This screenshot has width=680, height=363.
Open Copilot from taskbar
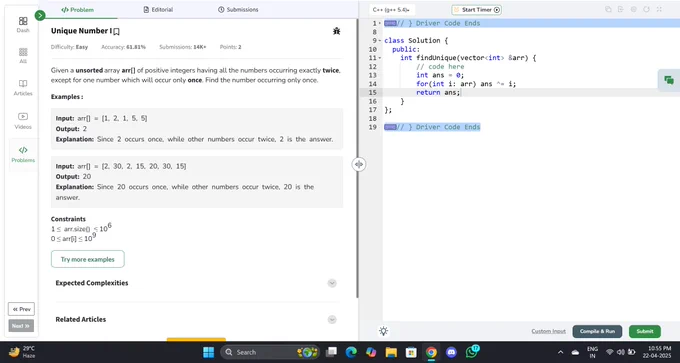pyautogui.click(x=371, y=352)
